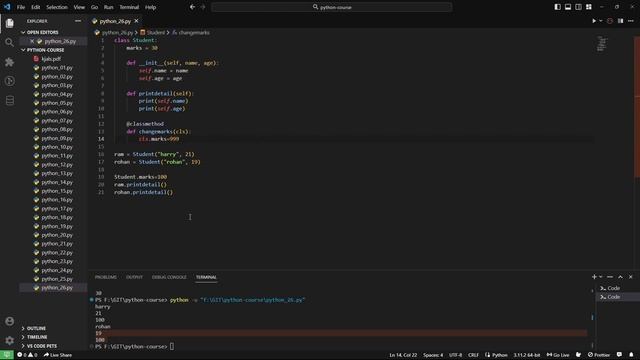This screenshot has height=360, width=640.
Task: Close the terminal panel
Action: 631,277
